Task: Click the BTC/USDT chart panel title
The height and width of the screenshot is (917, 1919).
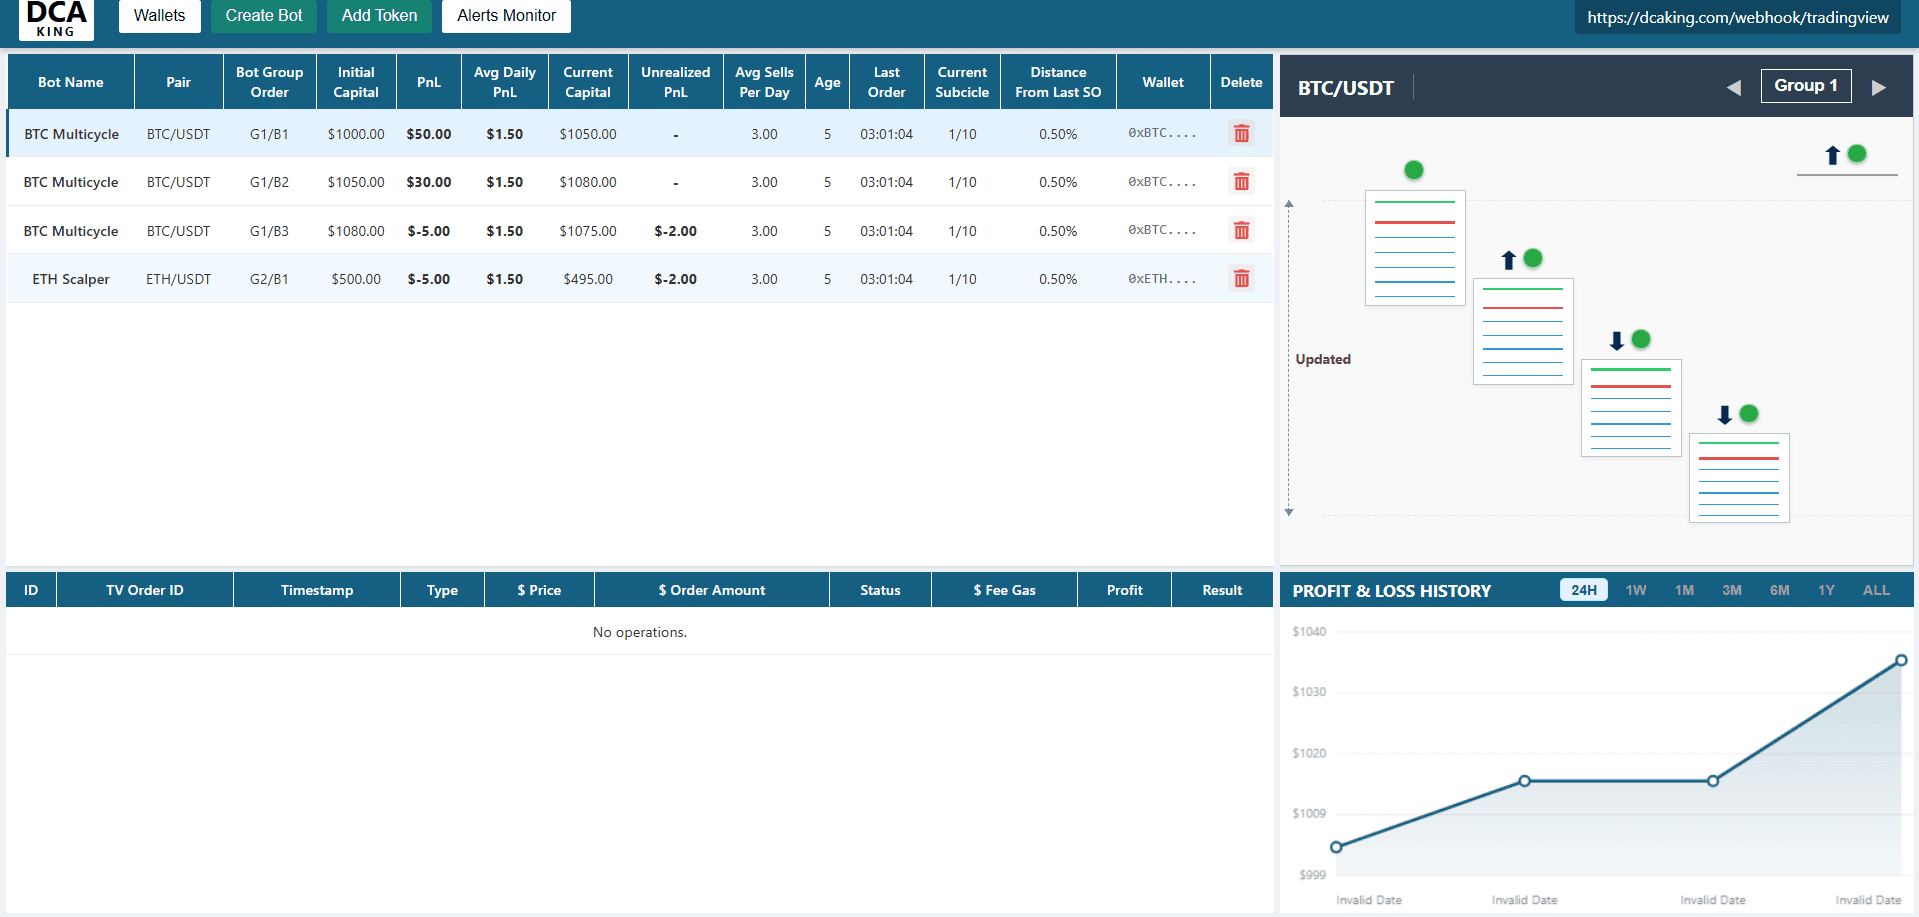Action: pos(1346,88)
